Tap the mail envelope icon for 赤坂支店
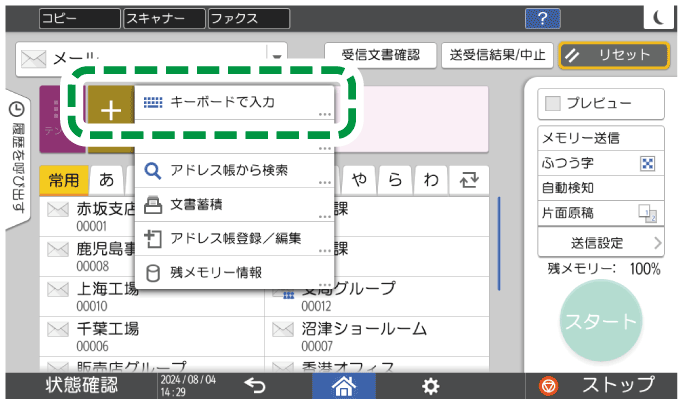The width and height of the screenshot is (683, 404). tap(57, 210)
